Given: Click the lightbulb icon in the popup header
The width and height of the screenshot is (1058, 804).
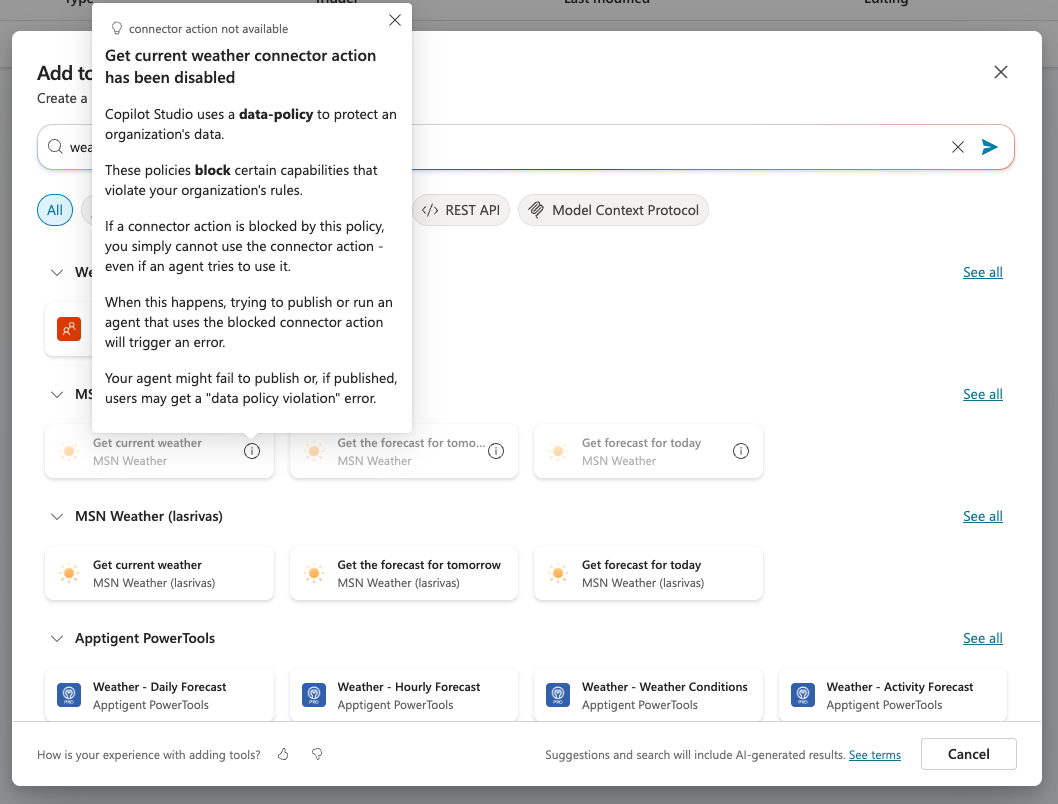Looking at the screenshot, I should coord(117,28).
